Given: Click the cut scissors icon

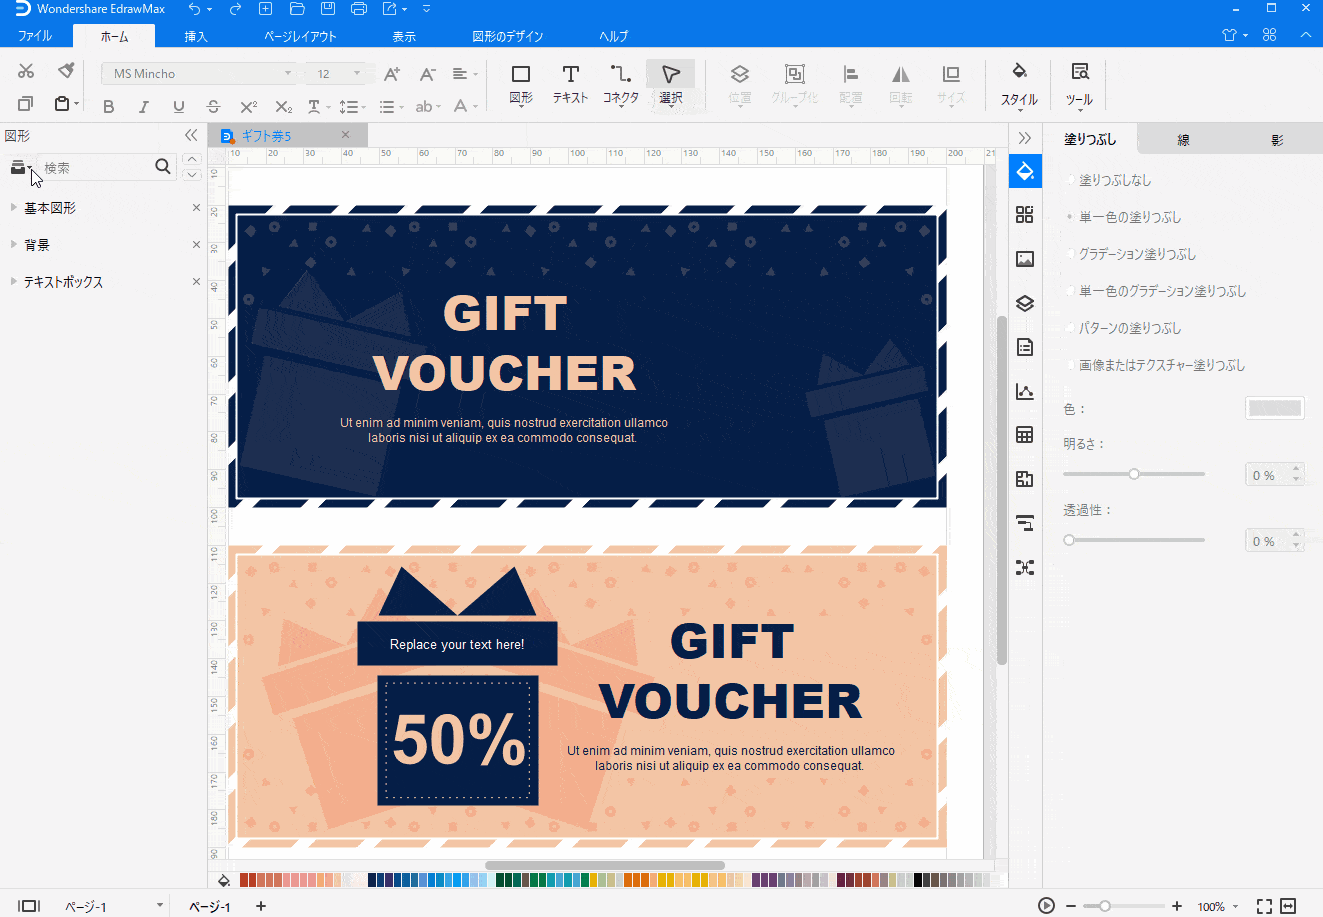Looking at the screenshot, I should tap(26, 70).
